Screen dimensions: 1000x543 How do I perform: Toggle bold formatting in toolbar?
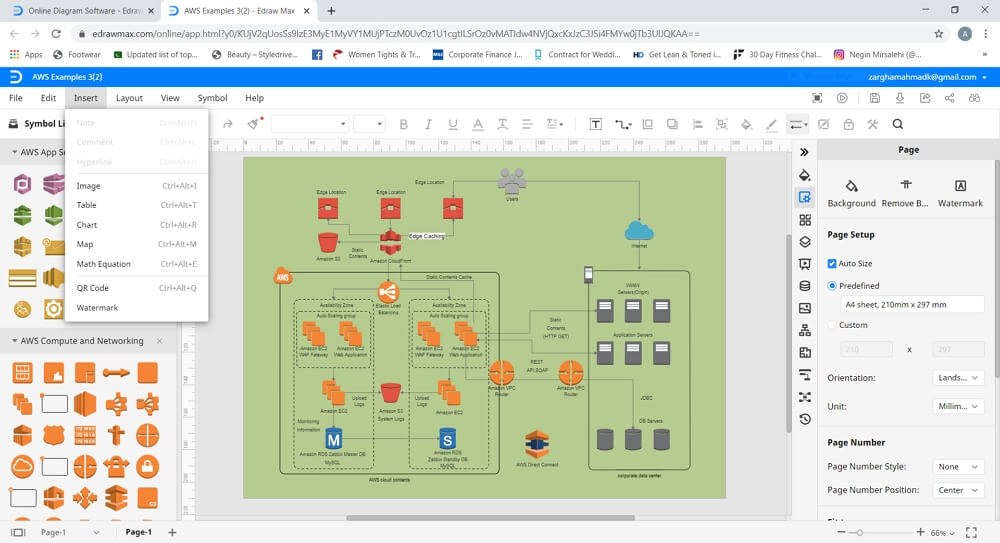[x=403, y=124]
